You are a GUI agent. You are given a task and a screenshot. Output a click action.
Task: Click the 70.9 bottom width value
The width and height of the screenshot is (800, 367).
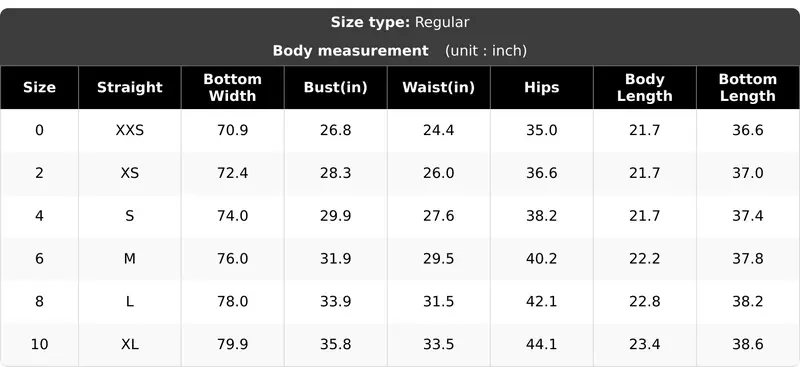pyautogui.click(x=233, y=130)
